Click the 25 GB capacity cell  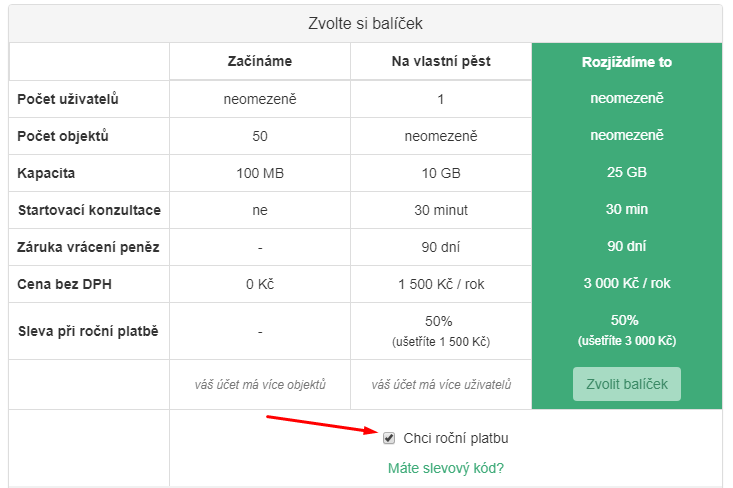(626, 172)
